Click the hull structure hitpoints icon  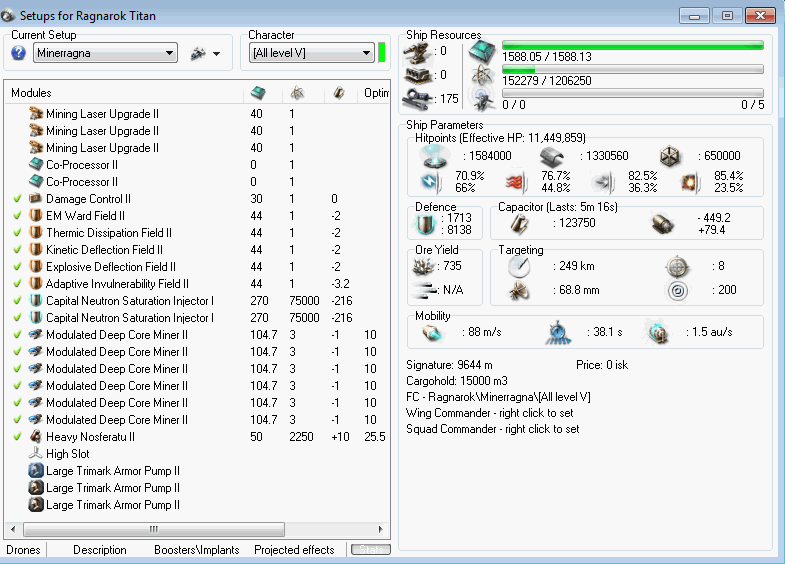(670, 157)
